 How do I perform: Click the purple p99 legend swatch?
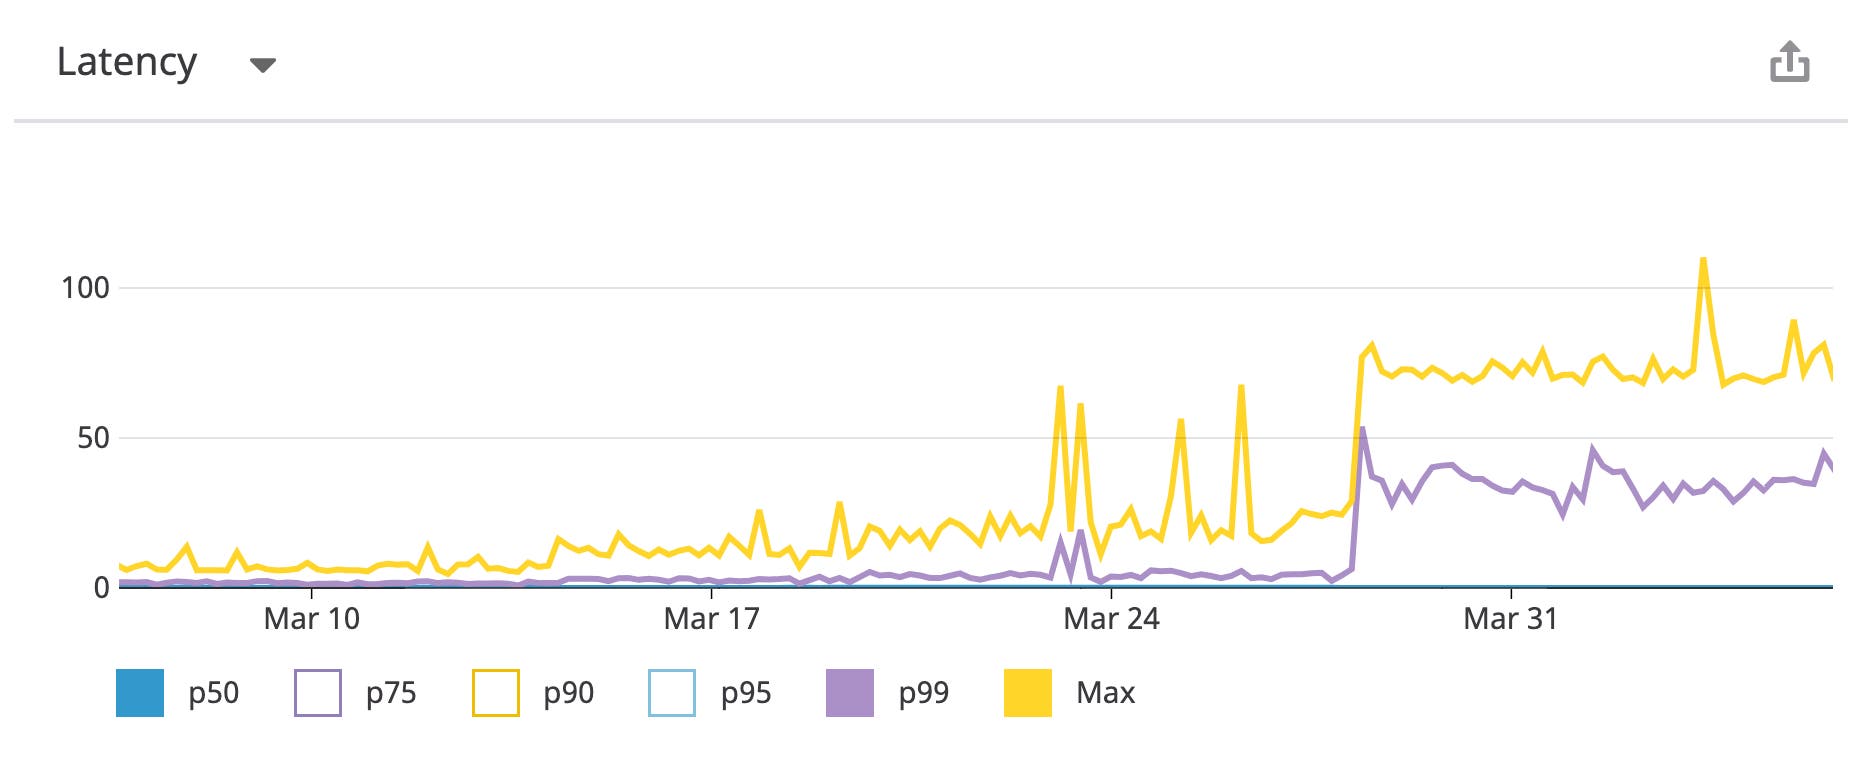coord(849,691)
